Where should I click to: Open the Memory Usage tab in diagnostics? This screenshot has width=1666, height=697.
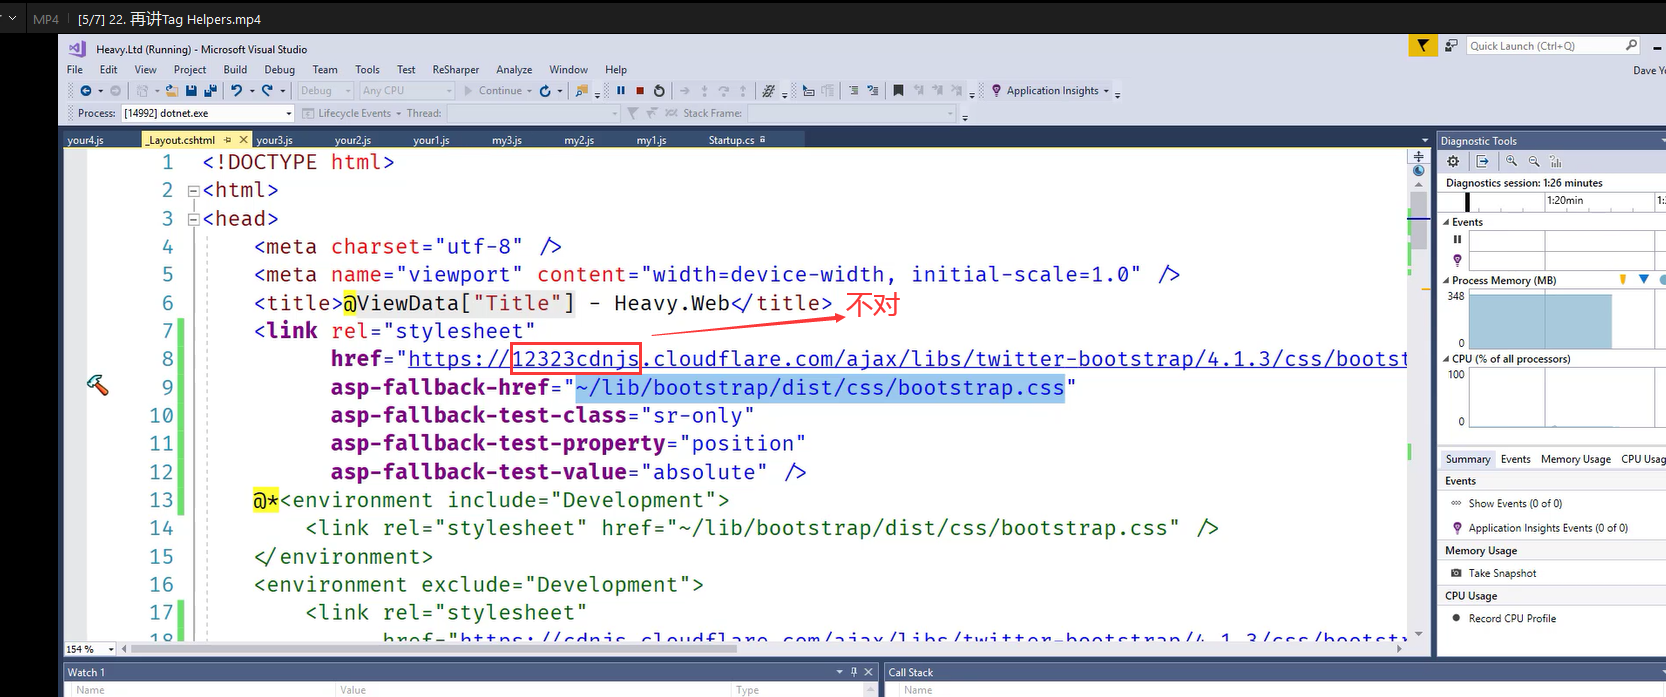(x=1575, y=459)
